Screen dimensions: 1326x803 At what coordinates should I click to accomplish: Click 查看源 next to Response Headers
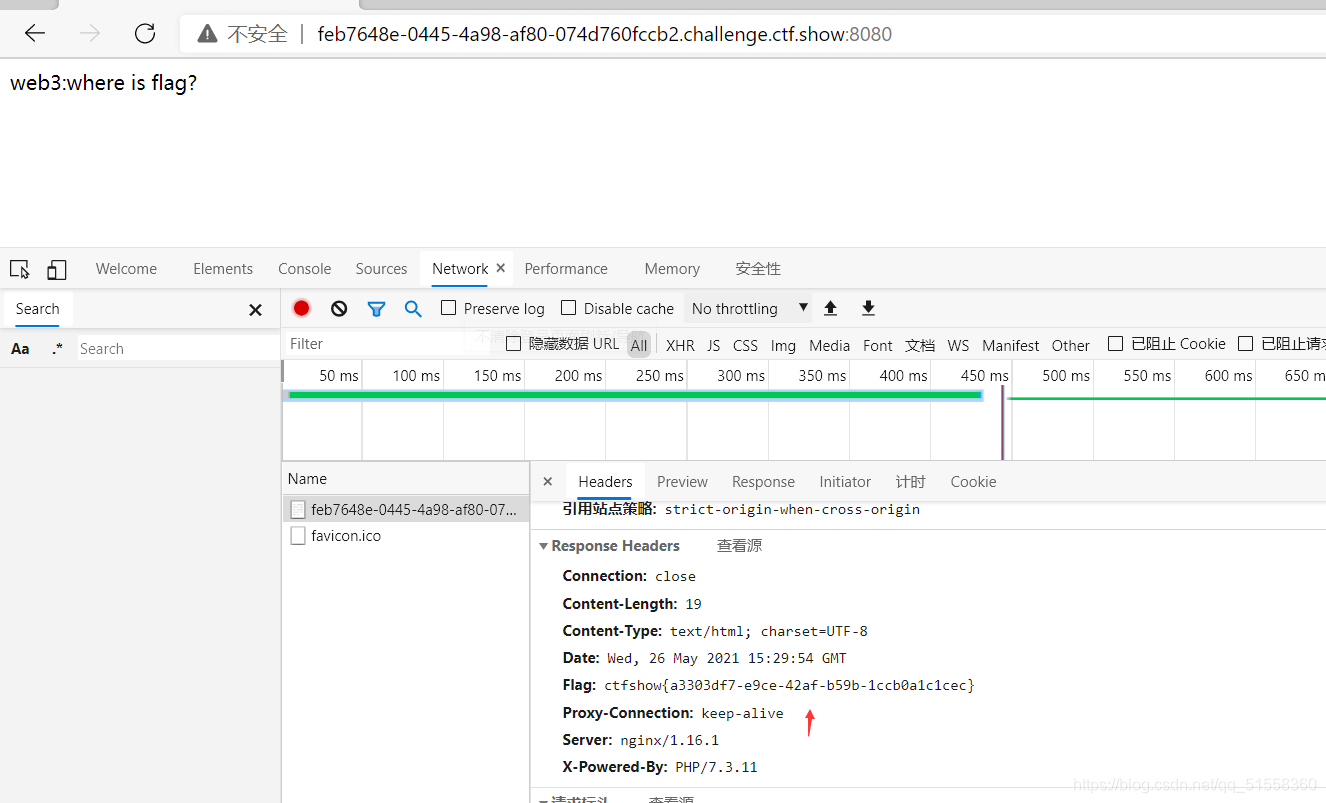(739, 546)
